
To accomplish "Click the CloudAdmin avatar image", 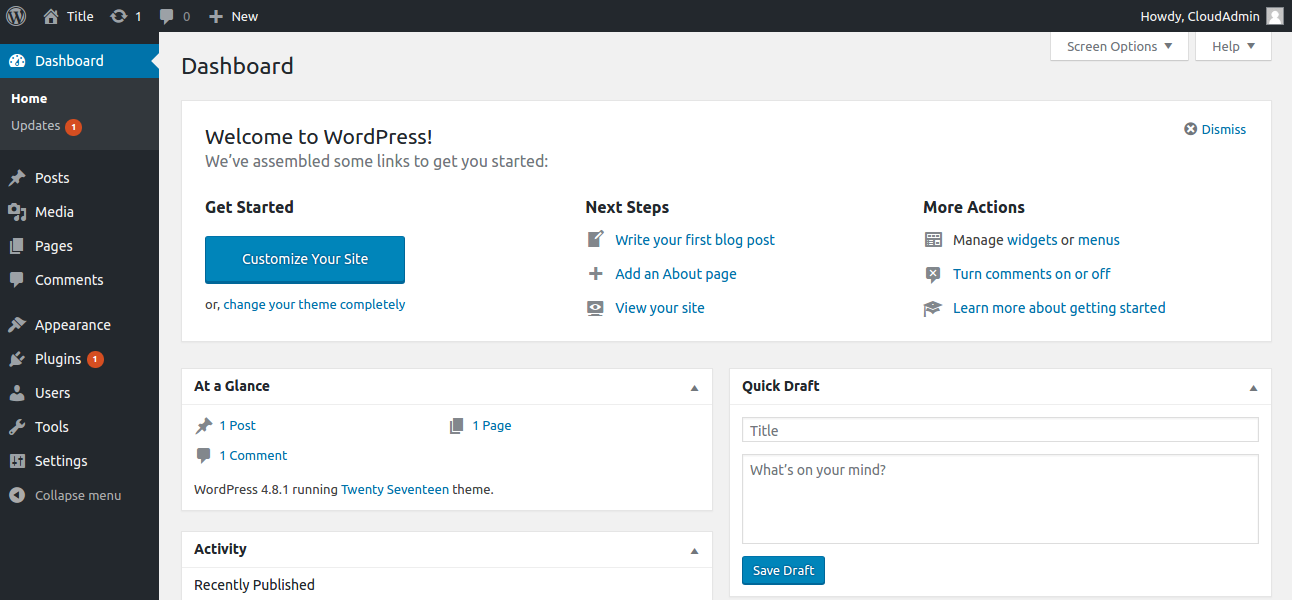I will (1274, 16).
